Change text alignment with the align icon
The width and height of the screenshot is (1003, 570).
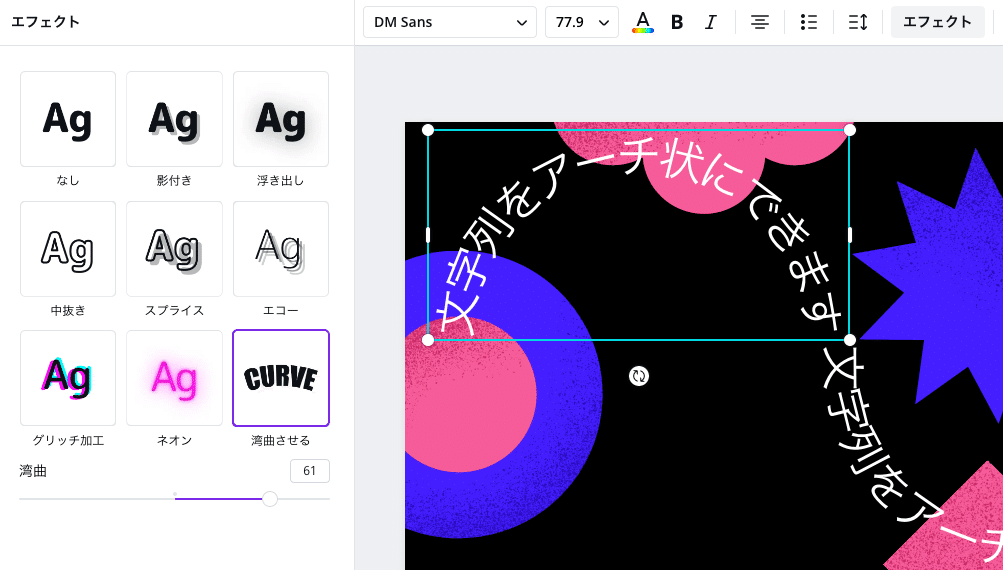pos(760,22)
